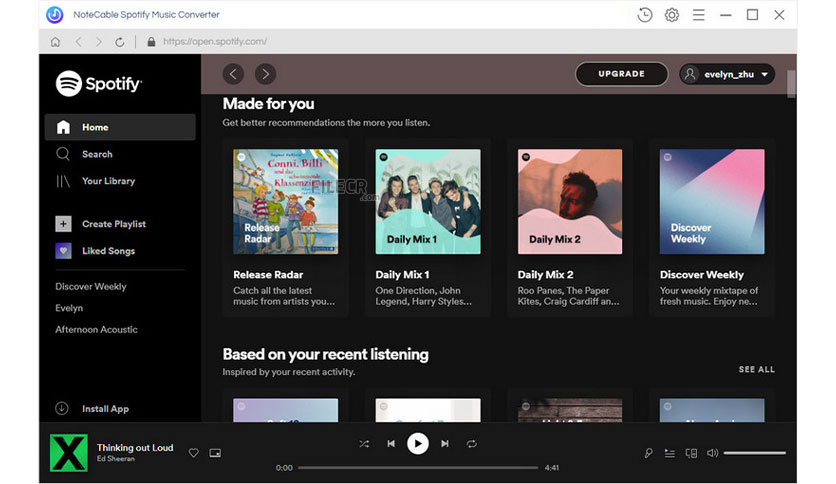Image resolution: width=836 pixels, height=484 pixels.
Task: Click Daily Mix 1 card title
Action: pyautogui.click(x=402, y=275)
